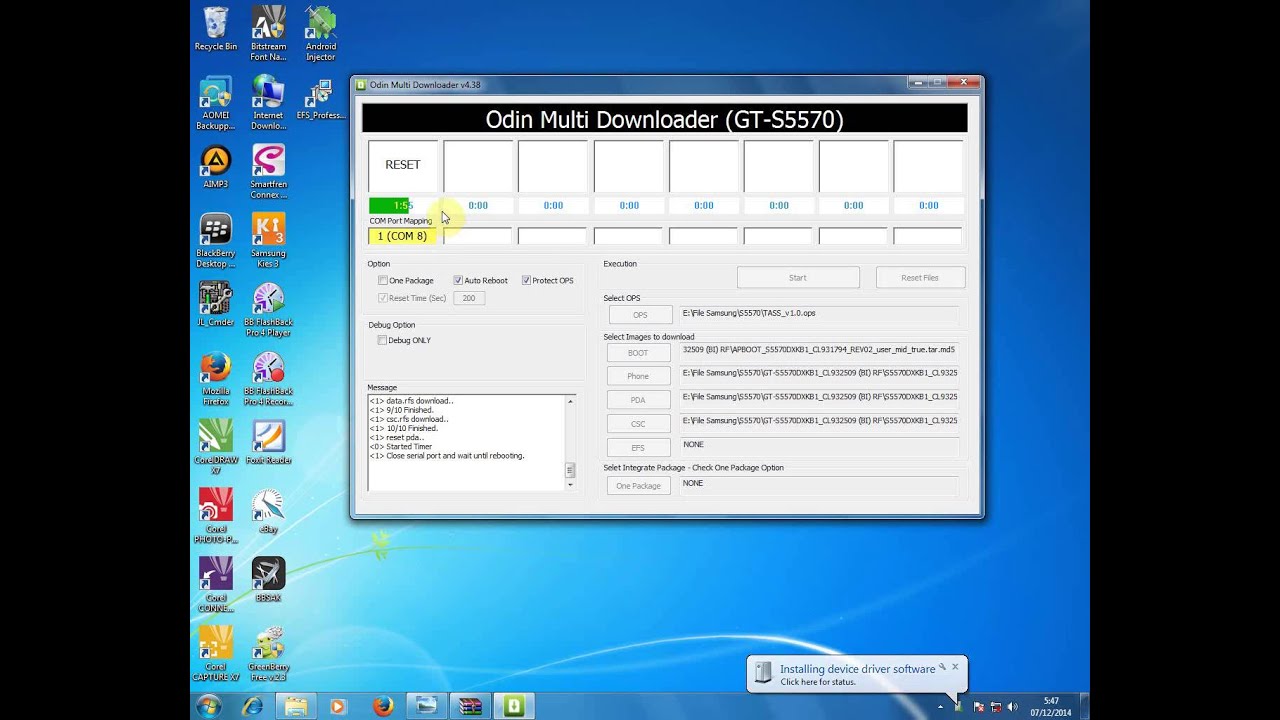Click the CSC image button

639,424
